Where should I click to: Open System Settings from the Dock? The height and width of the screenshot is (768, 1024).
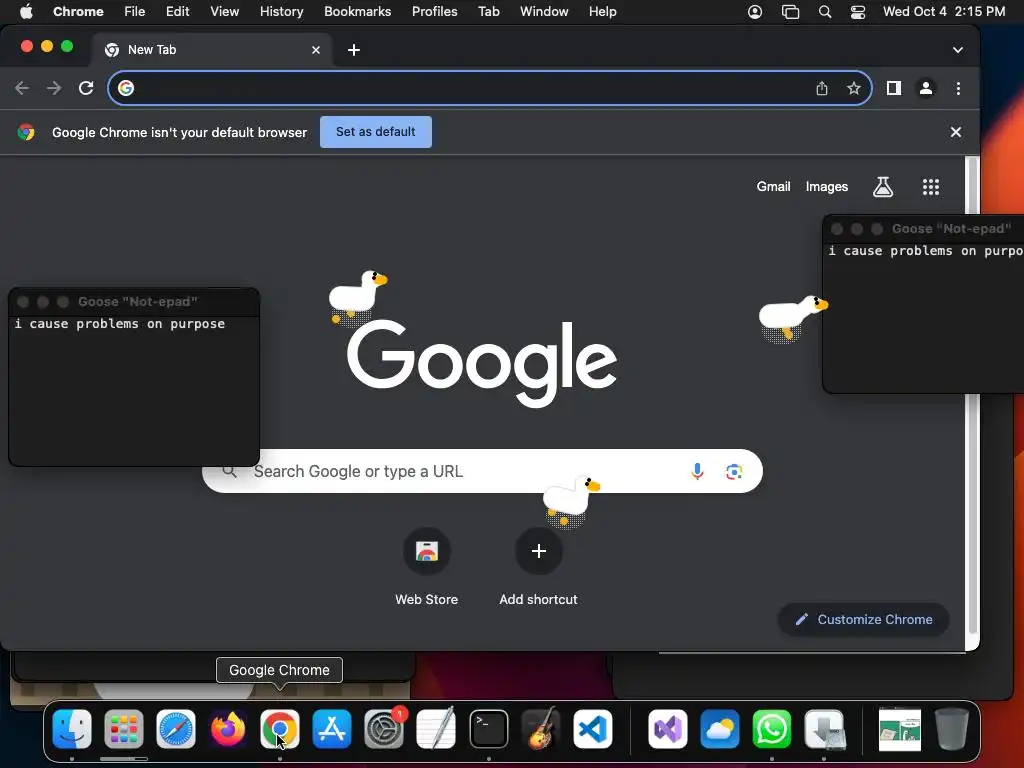click(384, 729)
